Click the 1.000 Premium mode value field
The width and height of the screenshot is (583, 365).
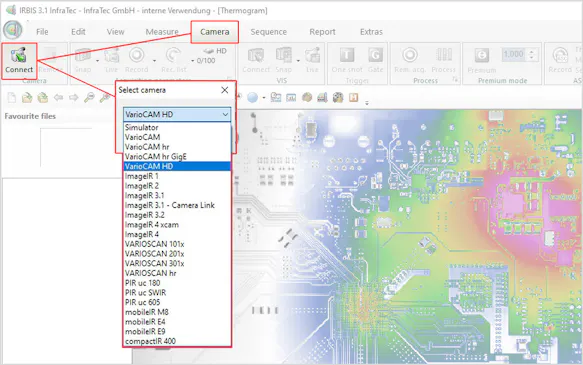pos(514,55)
